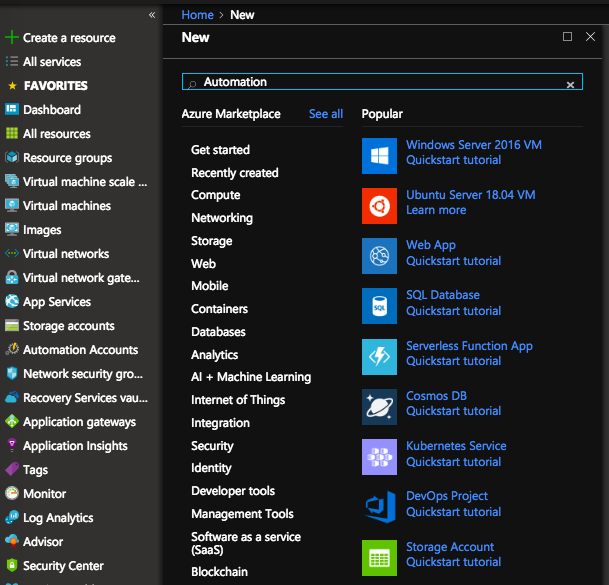Select Compute category in Azure Marketplace

[216, 195]
